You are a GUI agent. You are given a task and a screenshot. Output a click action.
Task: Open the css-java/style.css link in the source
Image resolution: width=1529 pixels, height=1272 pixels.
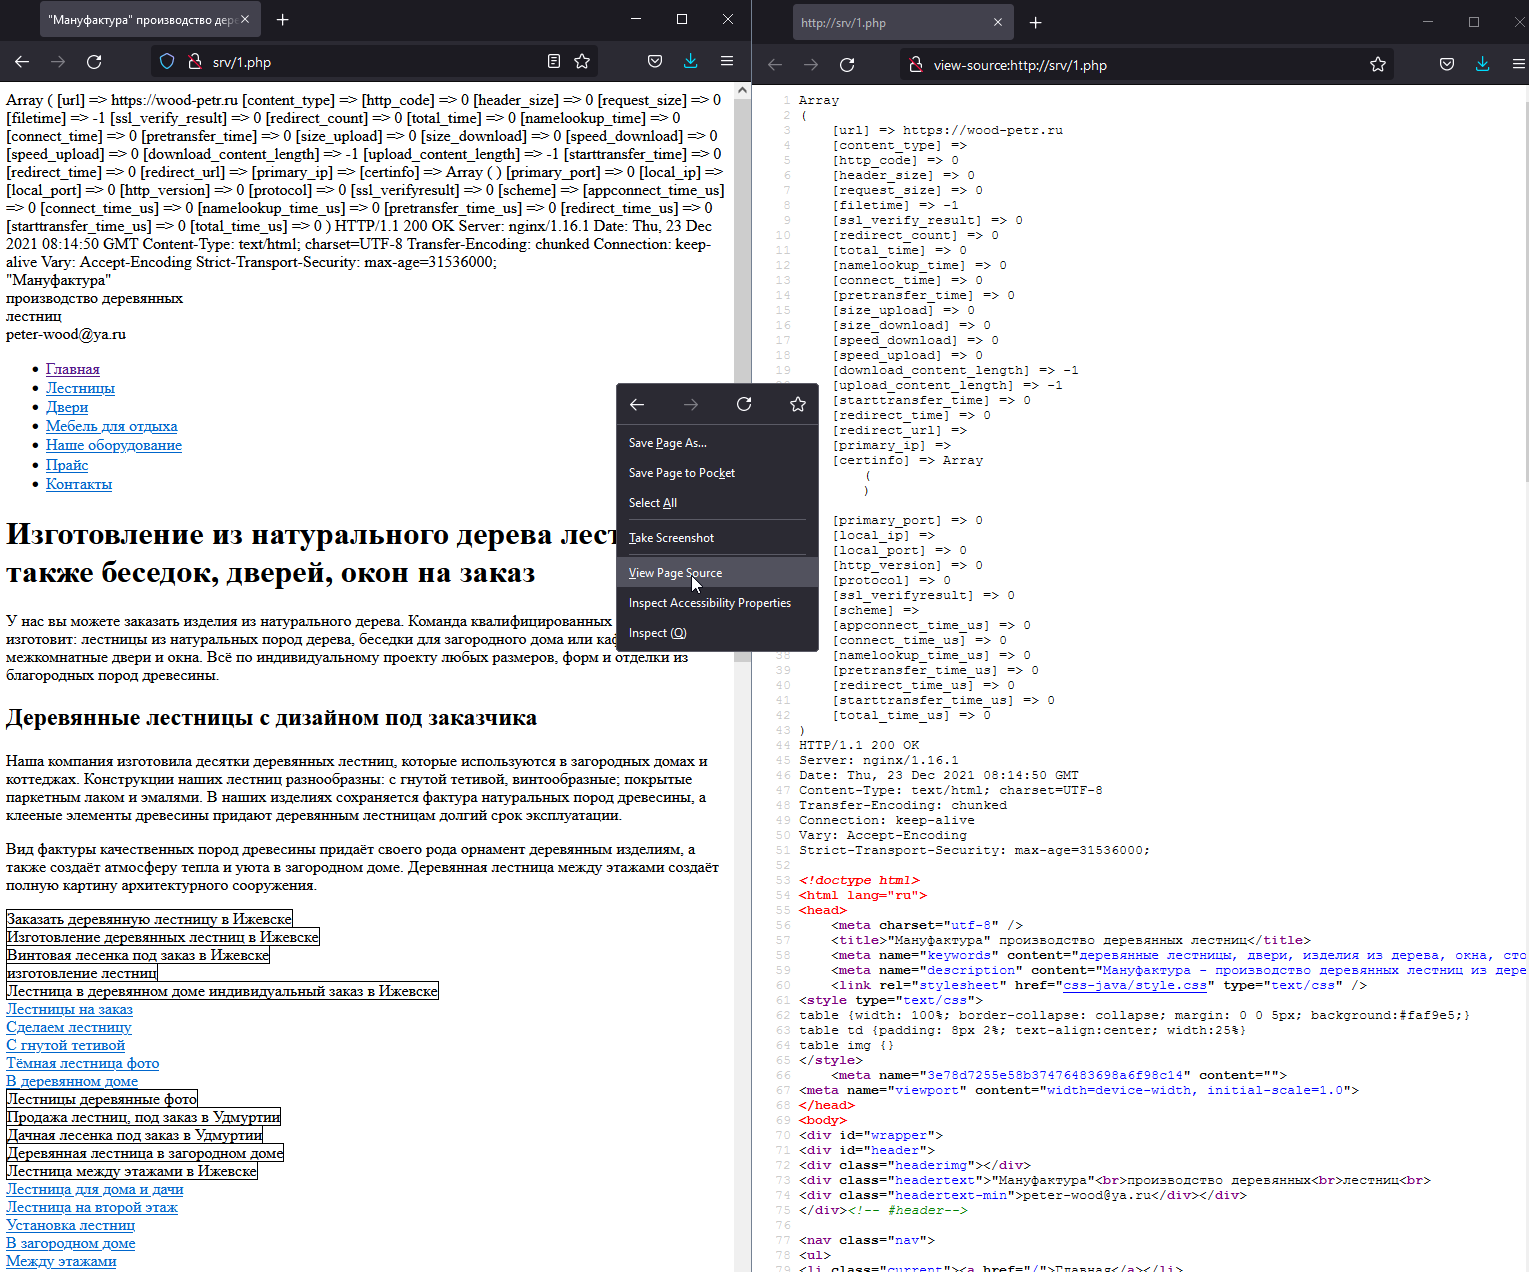[x=1135, y=985]
